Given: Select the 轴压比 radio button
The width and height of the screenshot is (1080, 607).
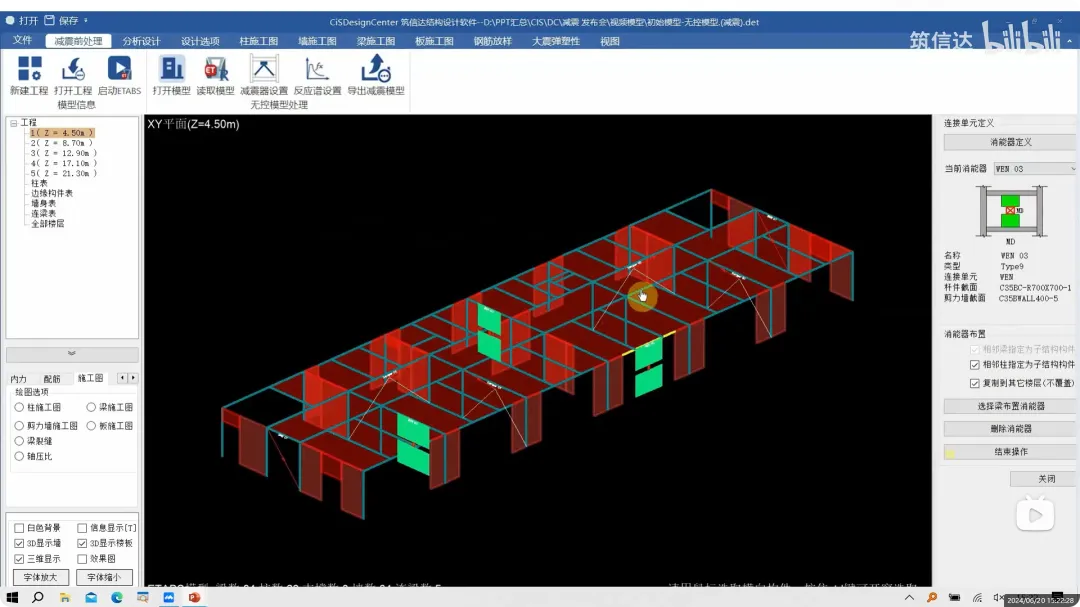Looking at the screenshot, I should click(19, 456).
